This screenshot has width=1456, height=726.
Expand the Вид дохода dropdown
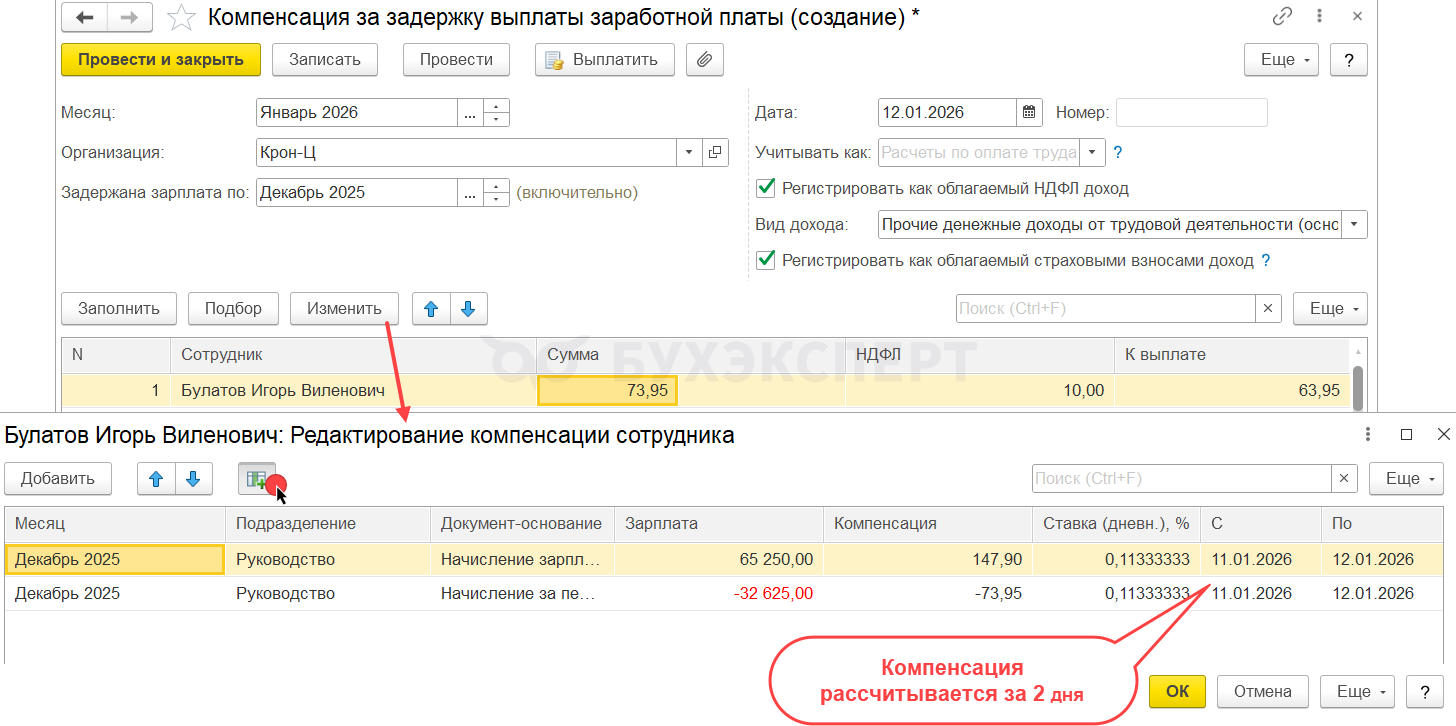1355,225
